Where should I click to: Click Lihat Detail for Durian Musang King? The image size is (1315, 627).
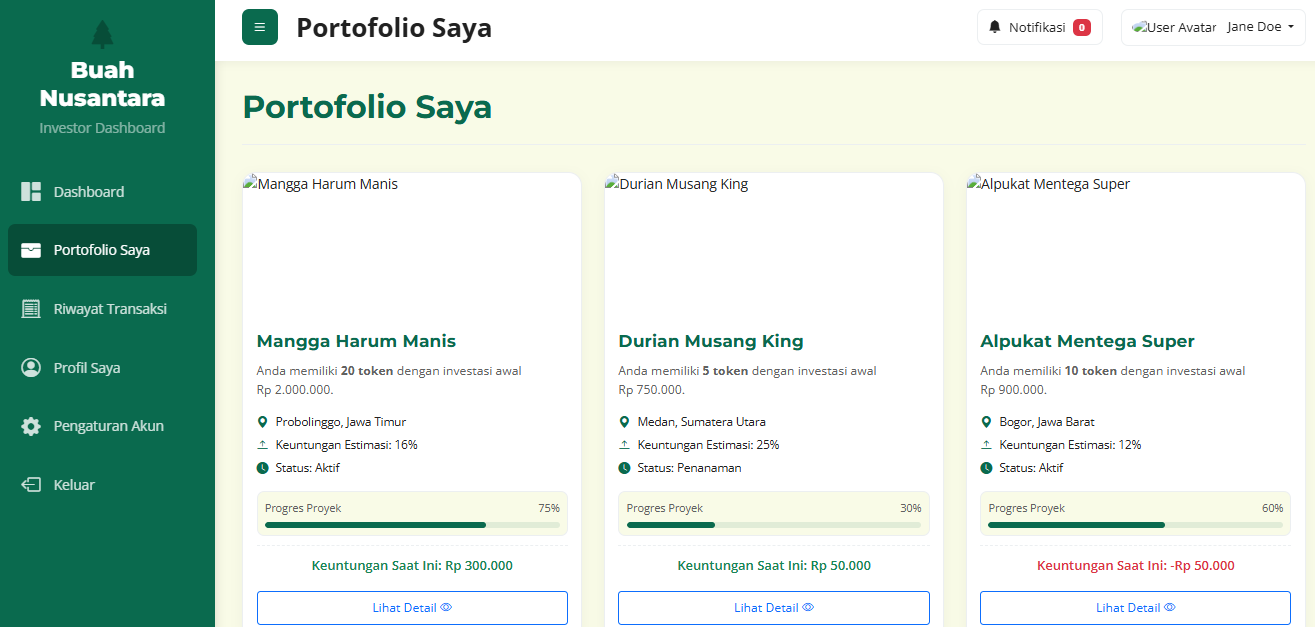tap(773, 608)
